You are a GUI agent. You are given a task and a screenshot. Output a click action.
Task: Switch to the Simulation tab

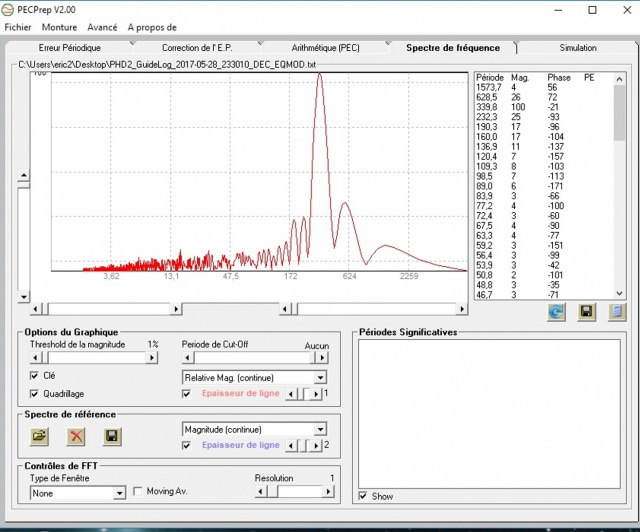(x=578, y=48)
